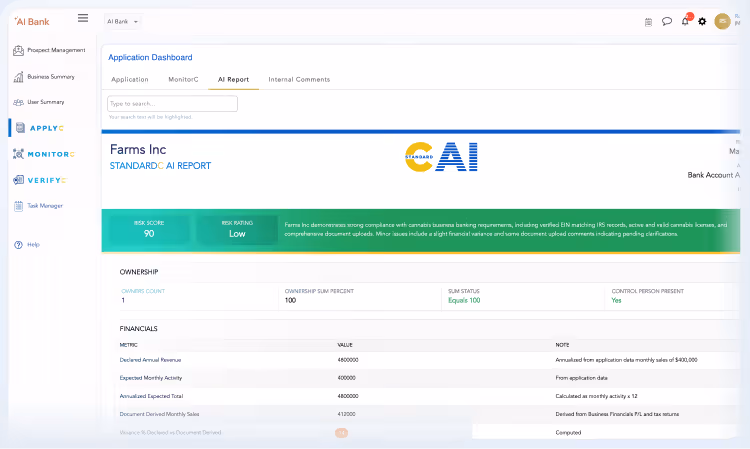Screen dimensions: 750x449
Task: Click the Standard C AI logo
Action: (x=441, y=157)
